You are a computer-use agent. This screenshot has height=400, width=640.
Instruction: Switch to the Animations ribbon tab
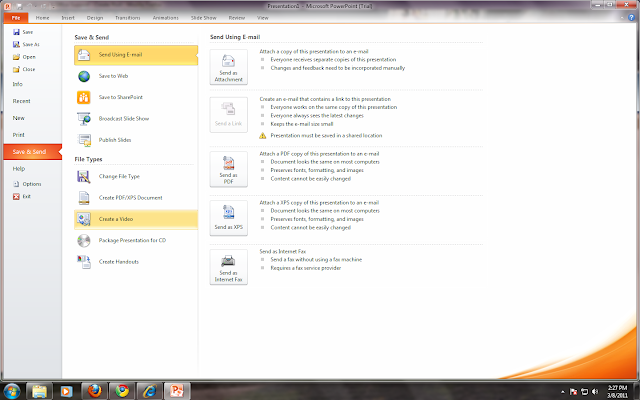point(166,18)
